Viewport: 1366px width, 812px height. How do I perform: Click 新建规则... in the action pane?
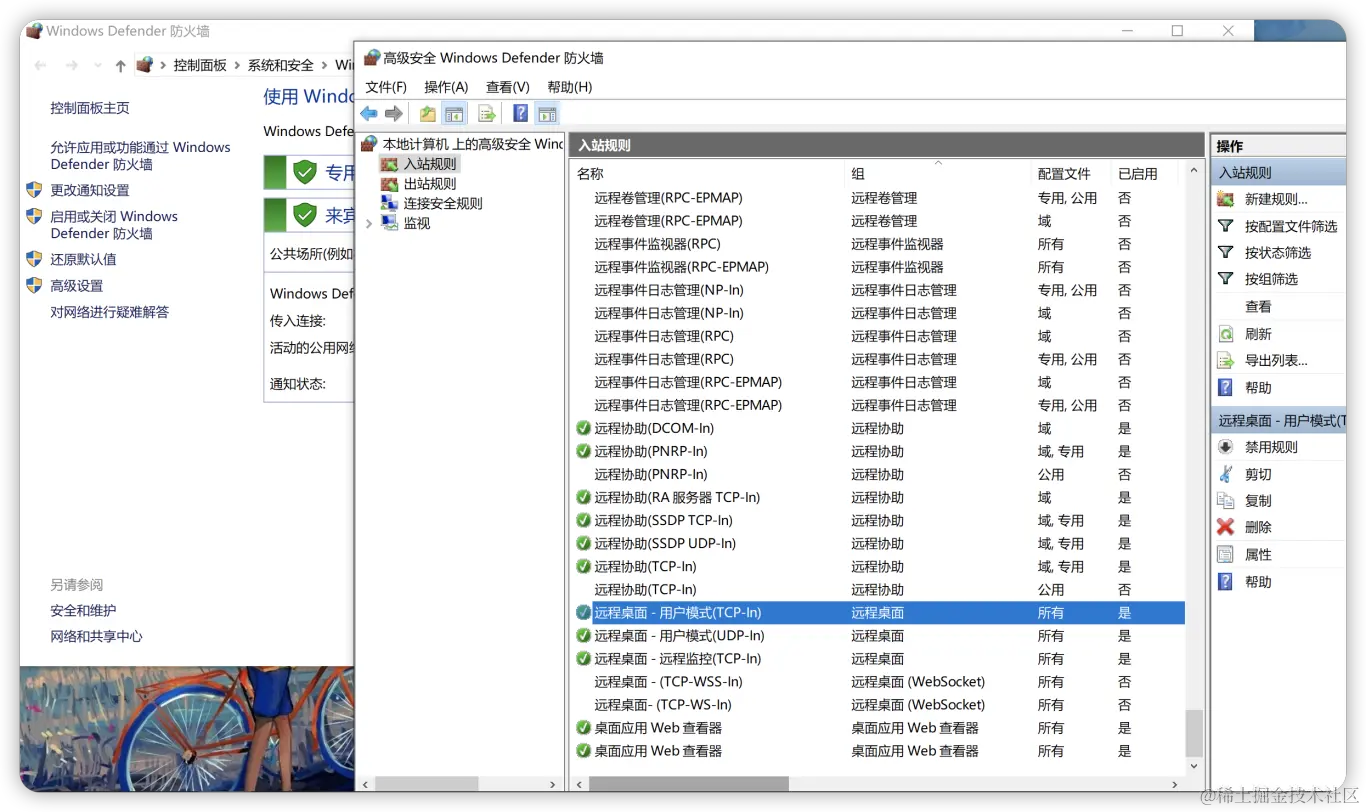click(x=1276, y=199)
